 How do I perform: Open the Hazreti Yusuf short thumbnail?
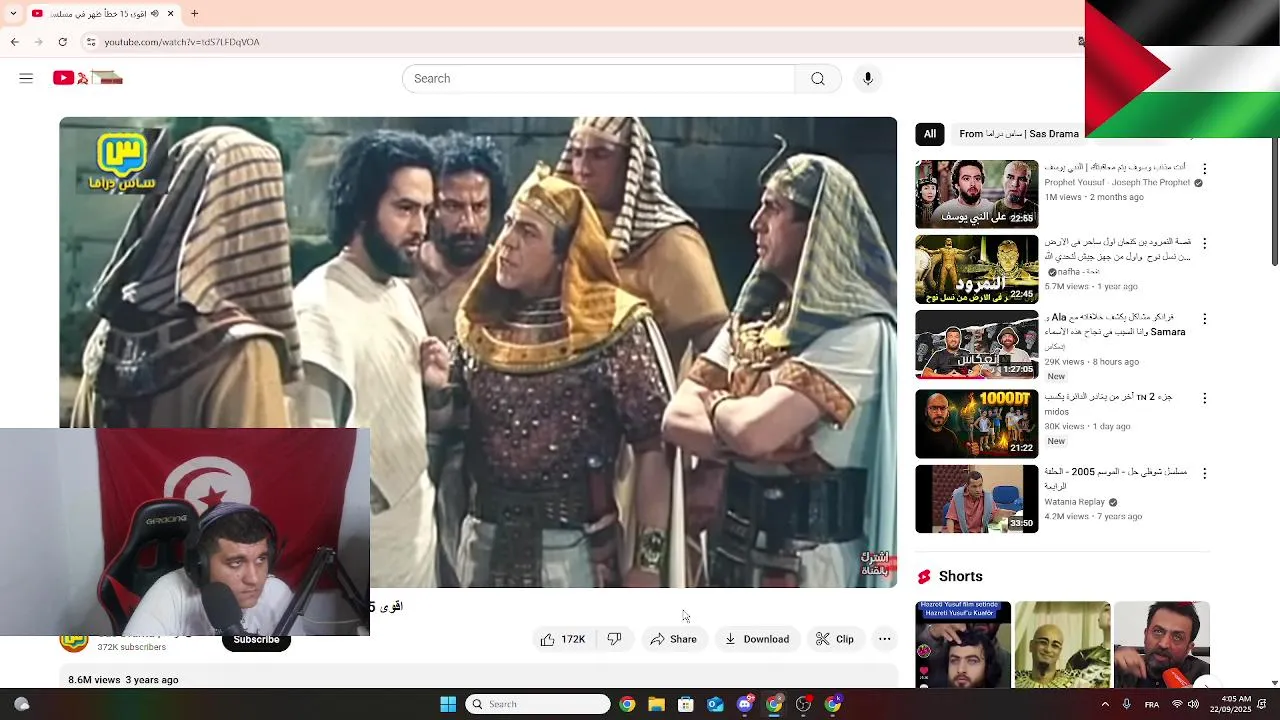(963, 645)
